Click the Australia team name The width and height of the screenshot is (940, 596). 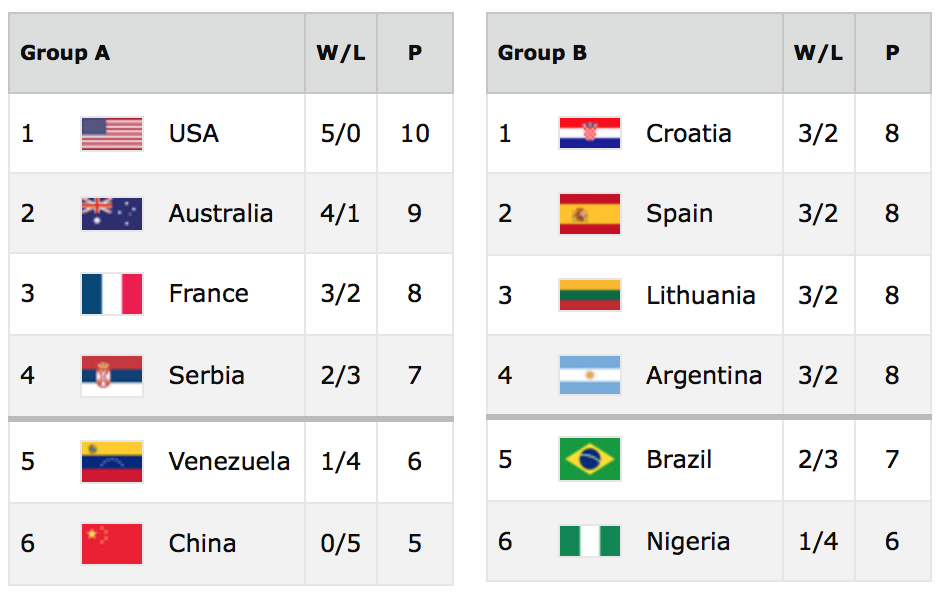point(221,213)
